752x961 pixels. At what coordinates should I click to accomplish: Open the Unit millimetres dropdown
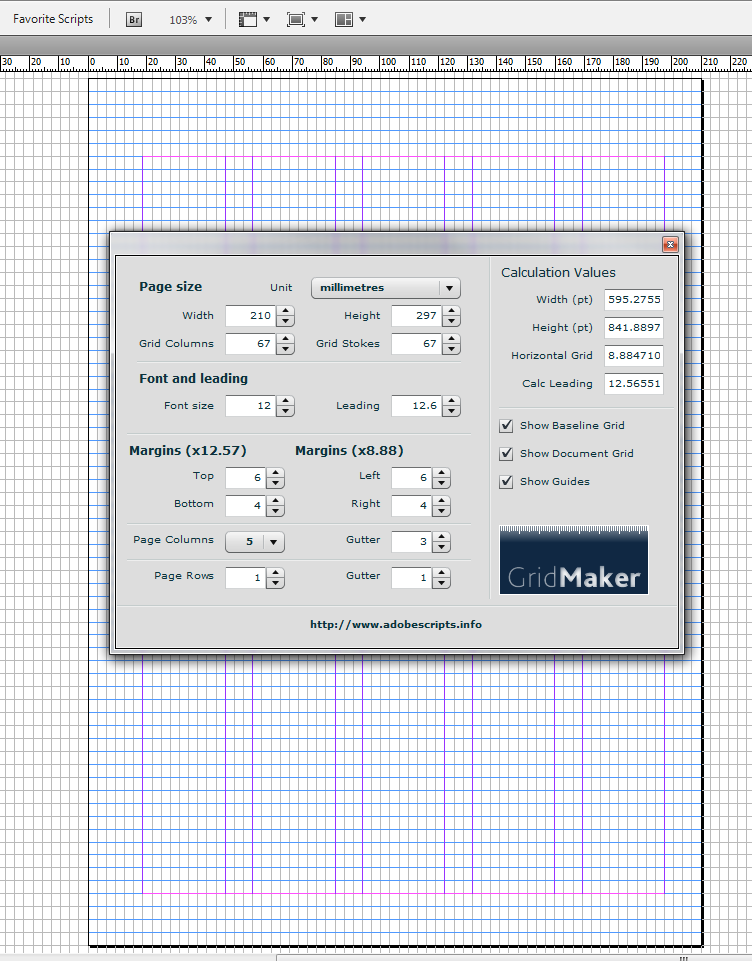click(x=385, y=287)
